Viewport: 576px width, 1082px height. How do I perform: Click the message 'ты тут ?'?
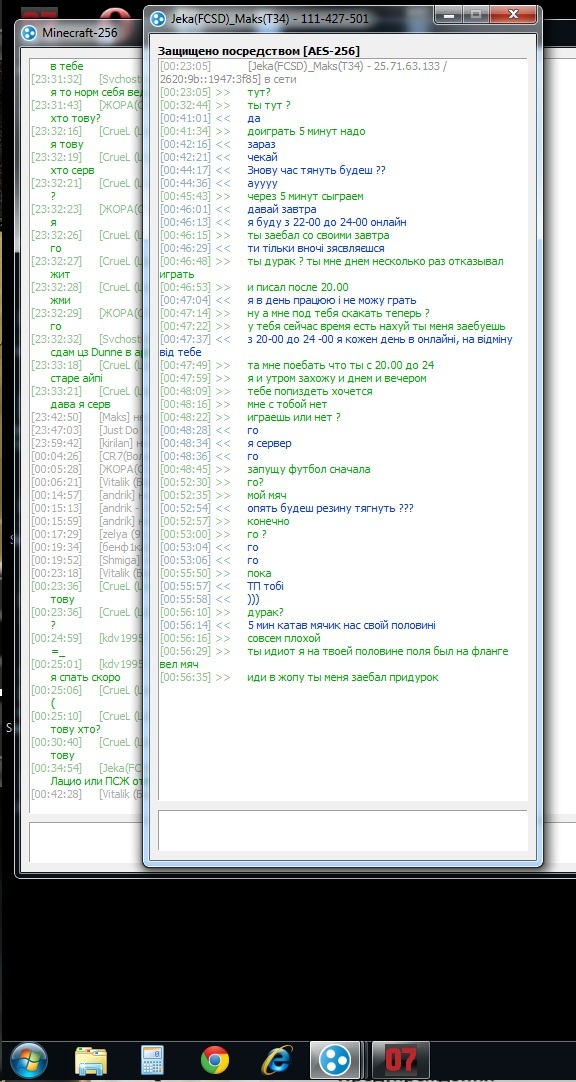point(268,106)
